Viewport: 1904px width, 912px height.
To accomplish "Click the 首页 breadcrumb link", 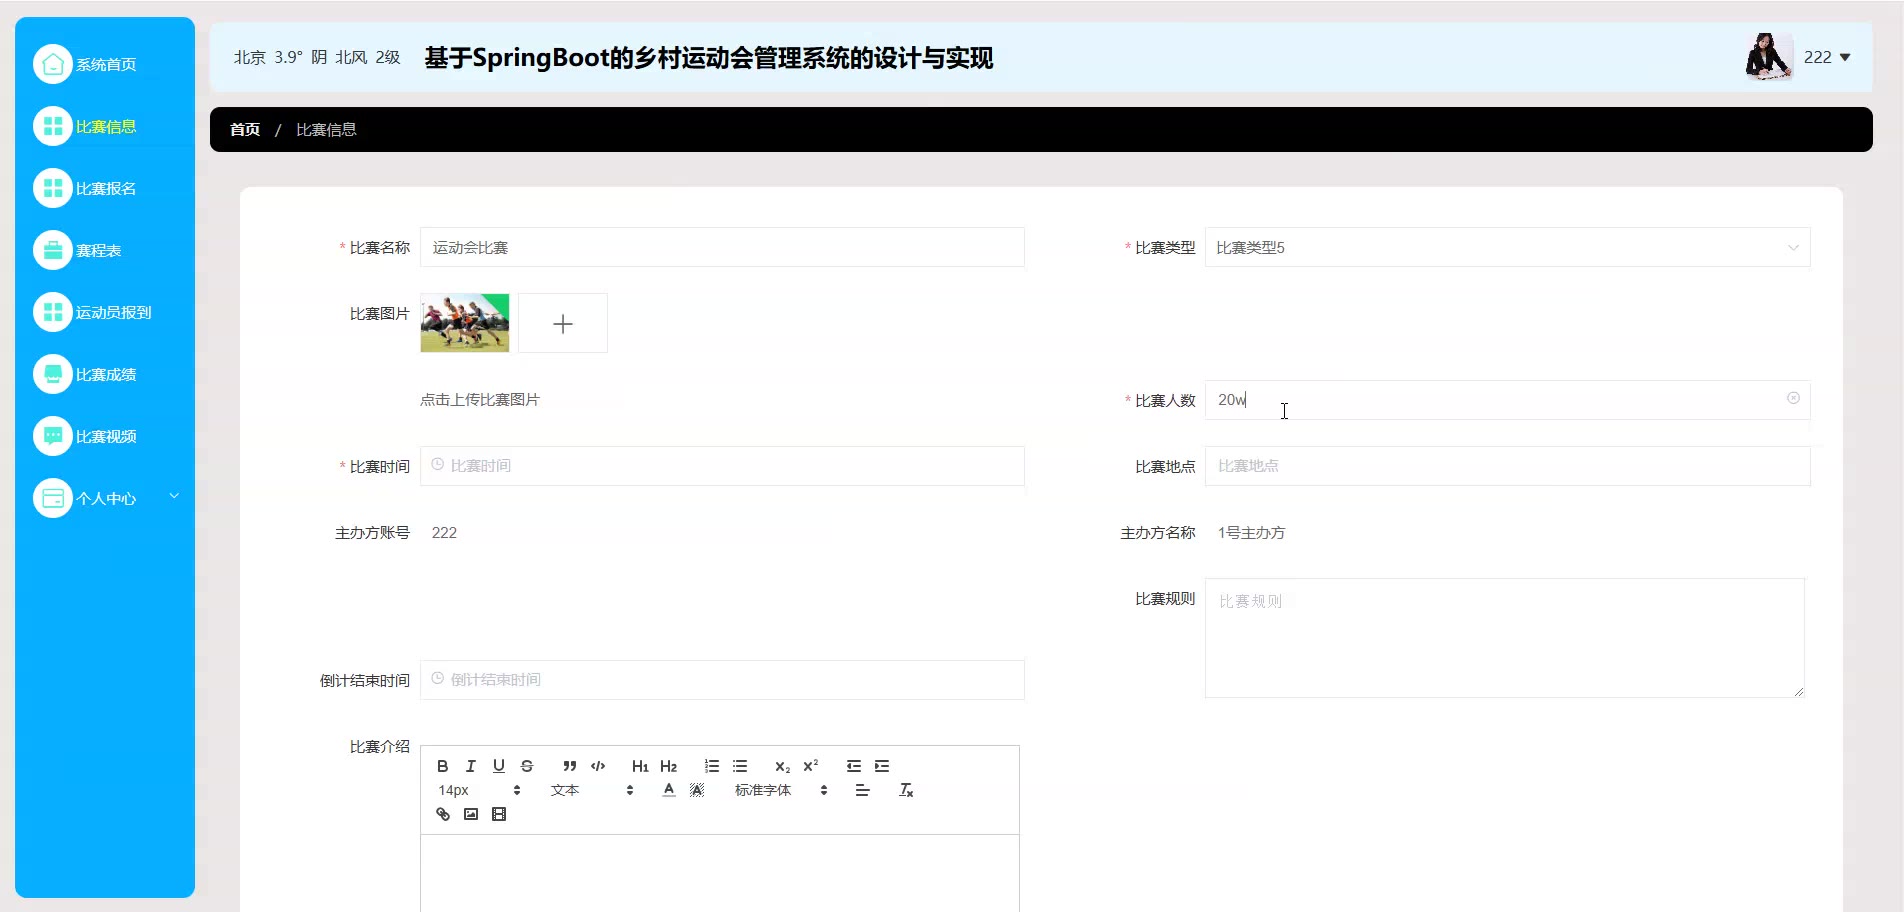I will 245,130.
